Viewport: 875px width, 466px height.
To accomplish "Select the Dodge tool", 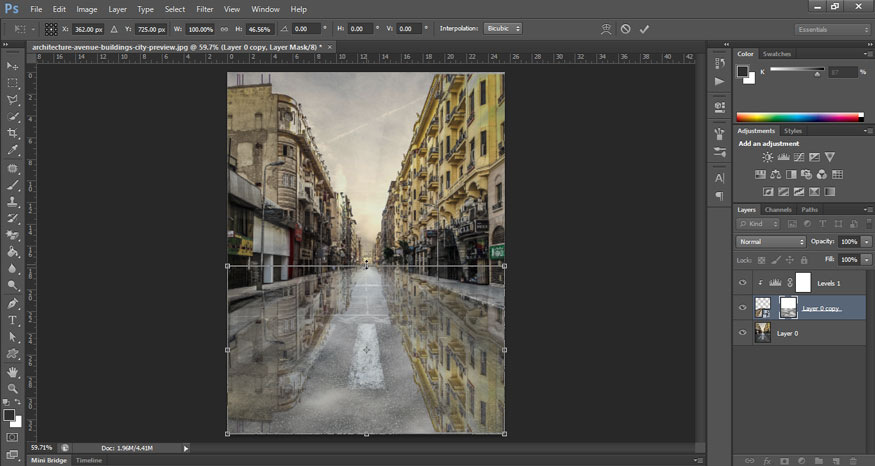I will pyautogui.click(x=12, y=286).
